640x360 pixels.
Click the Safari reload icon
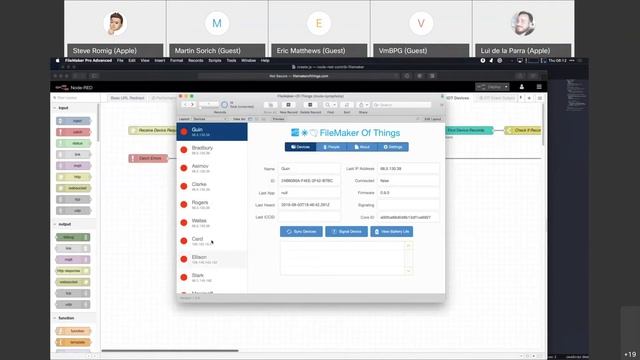click(x=396, y=76)
